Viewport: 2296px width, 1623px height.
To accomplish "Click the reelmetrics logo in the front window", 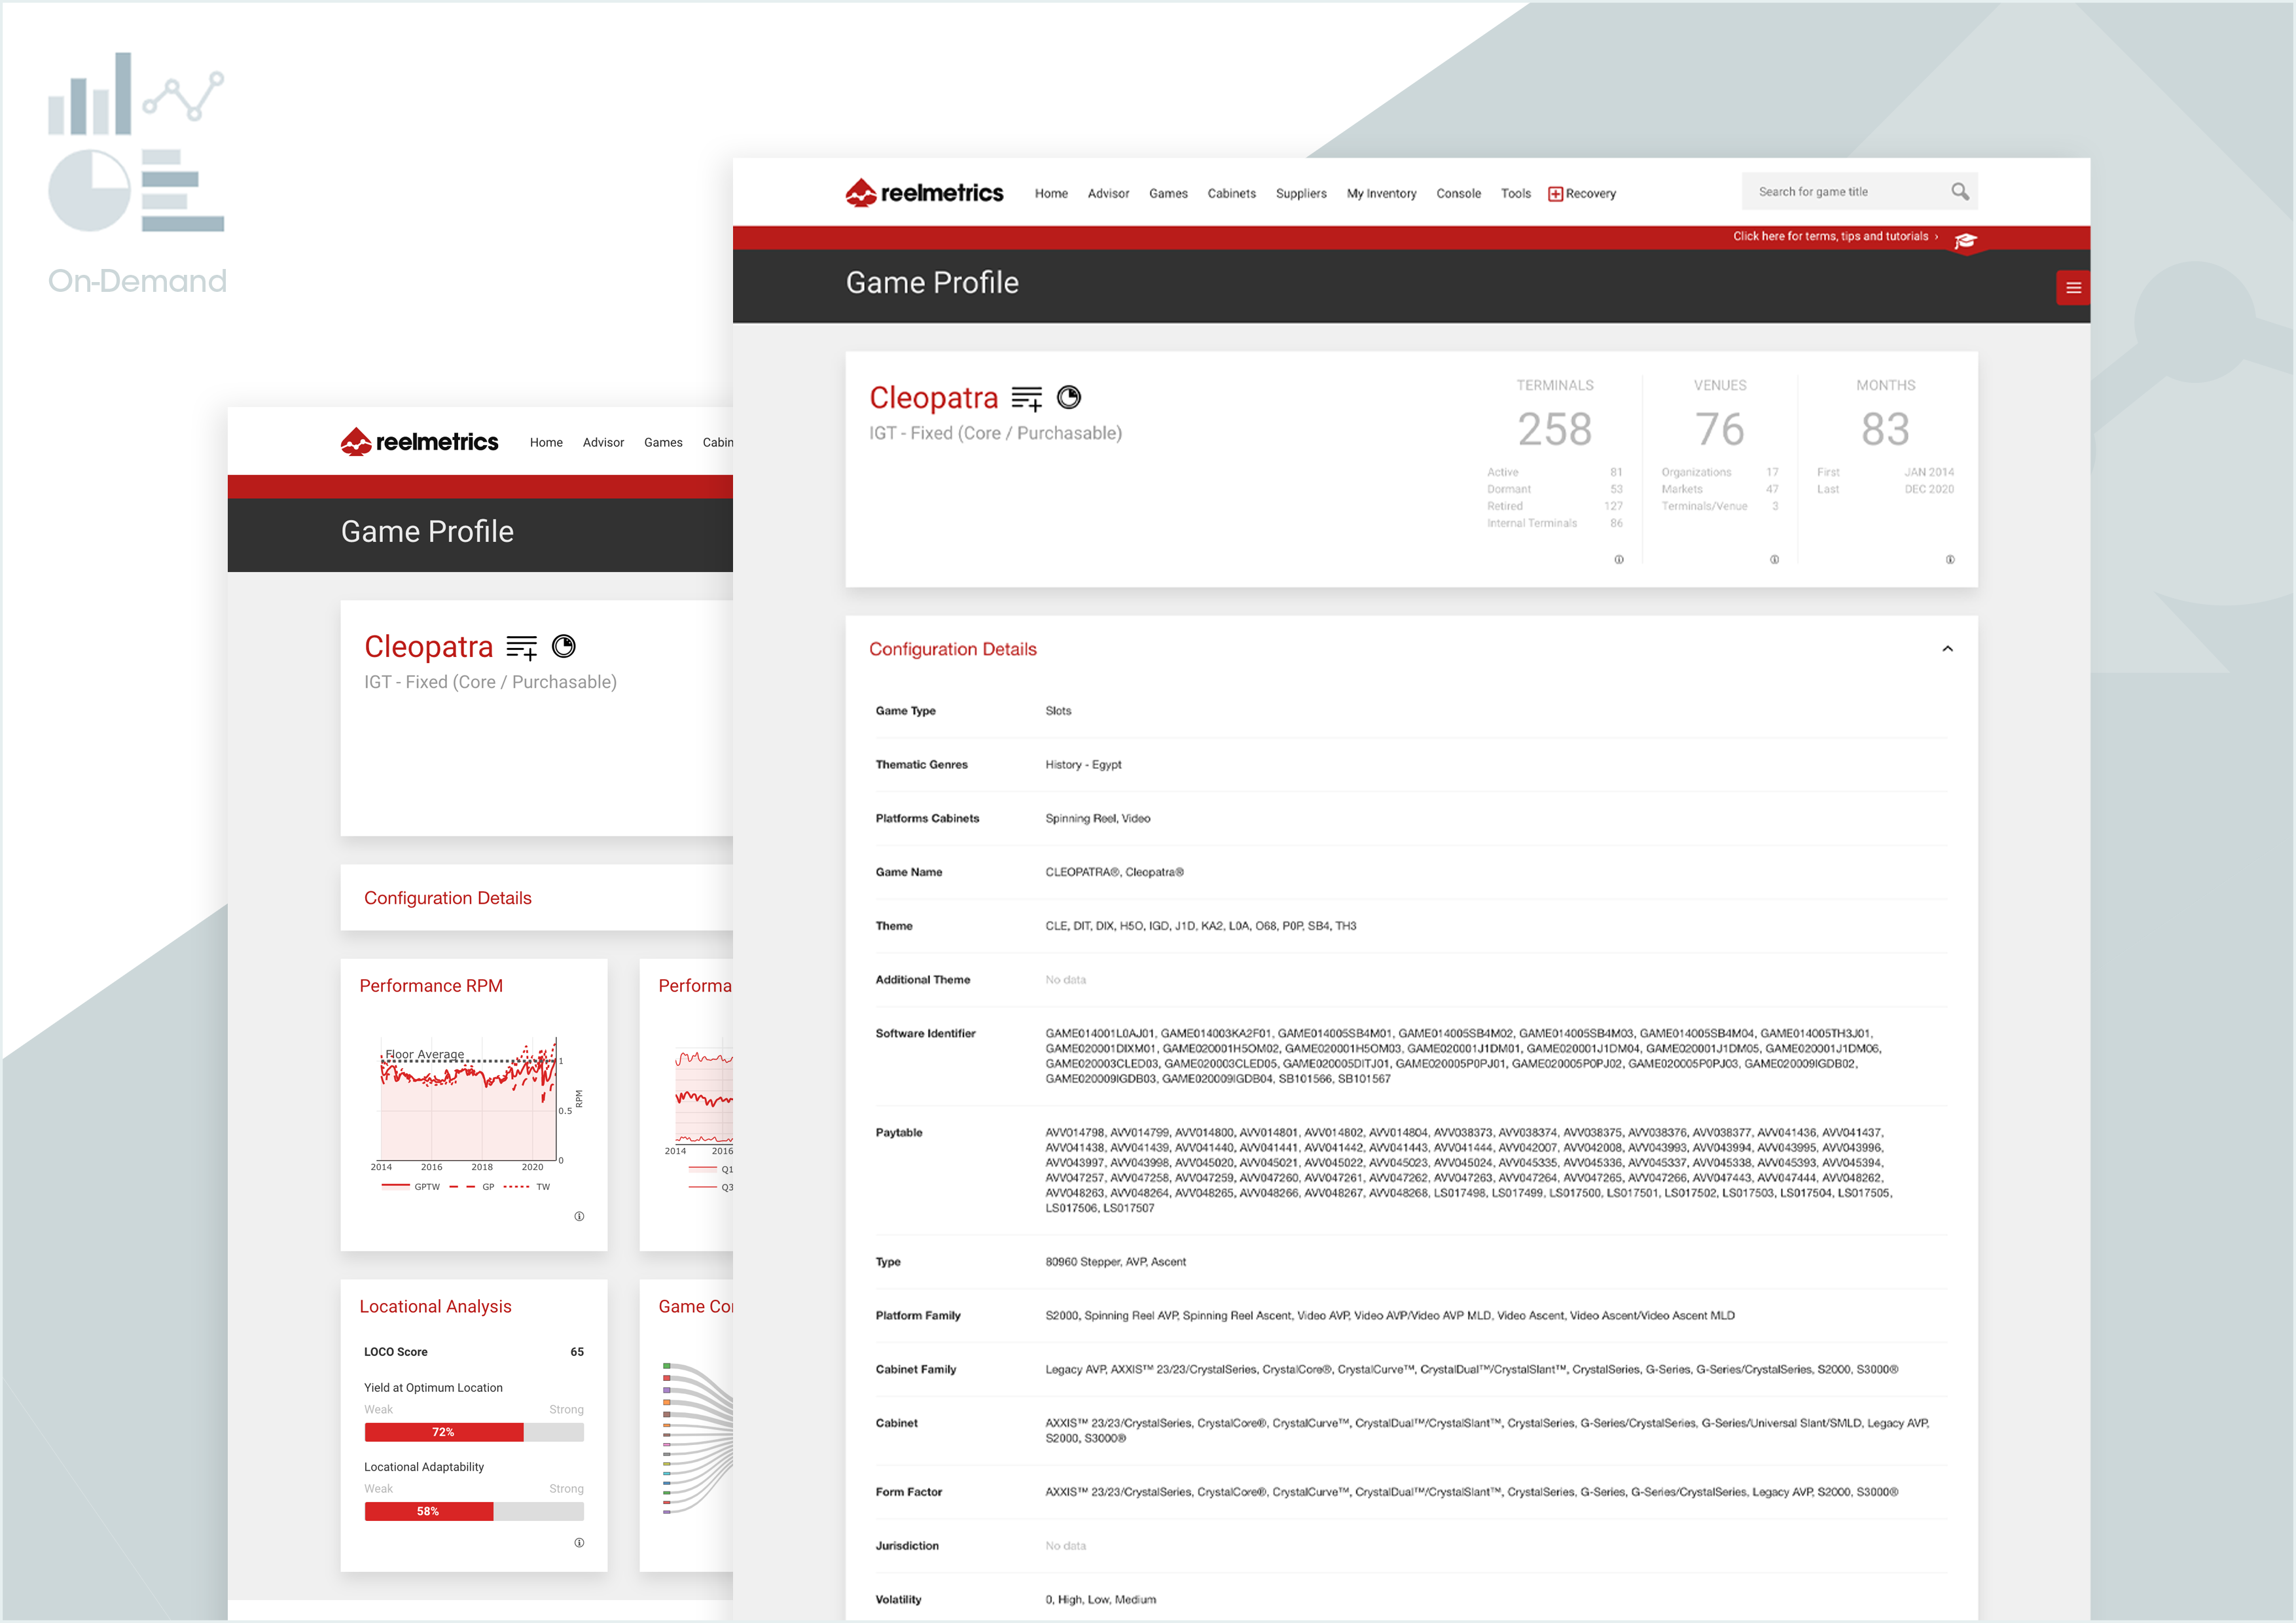I will tap(924, 192).
